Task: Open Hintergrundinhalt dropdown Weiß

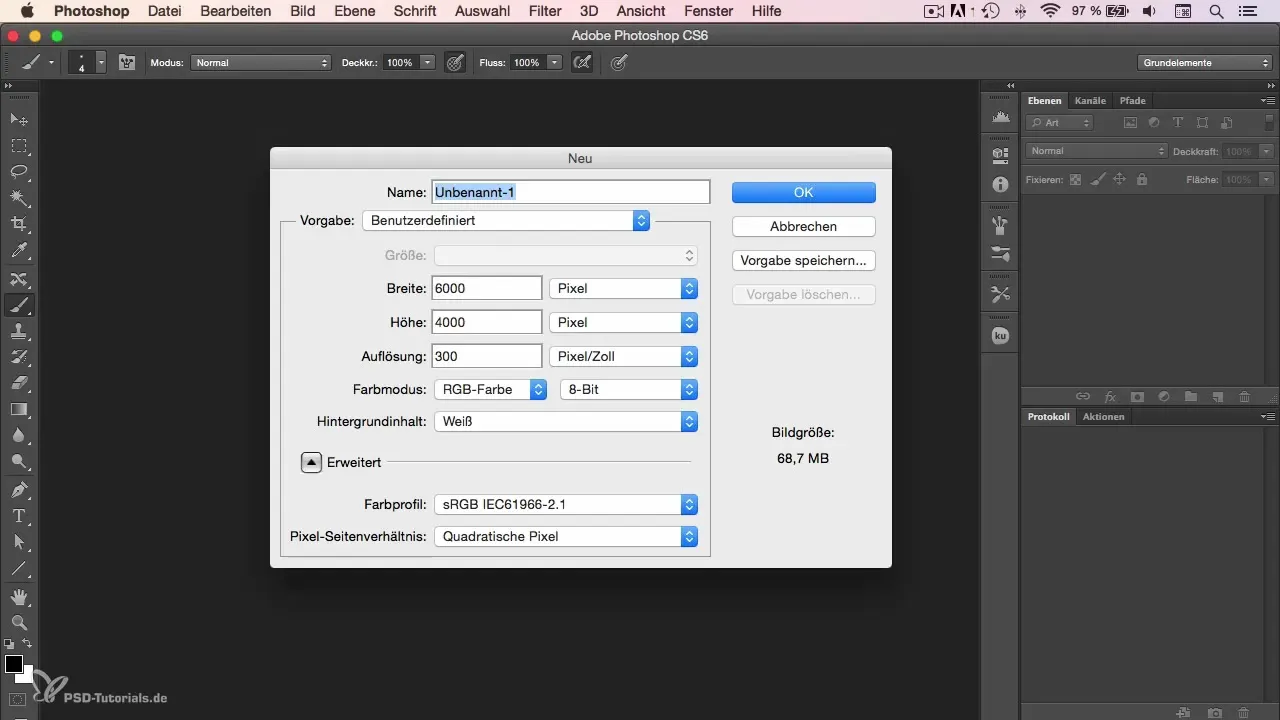Action: [565, 422]
